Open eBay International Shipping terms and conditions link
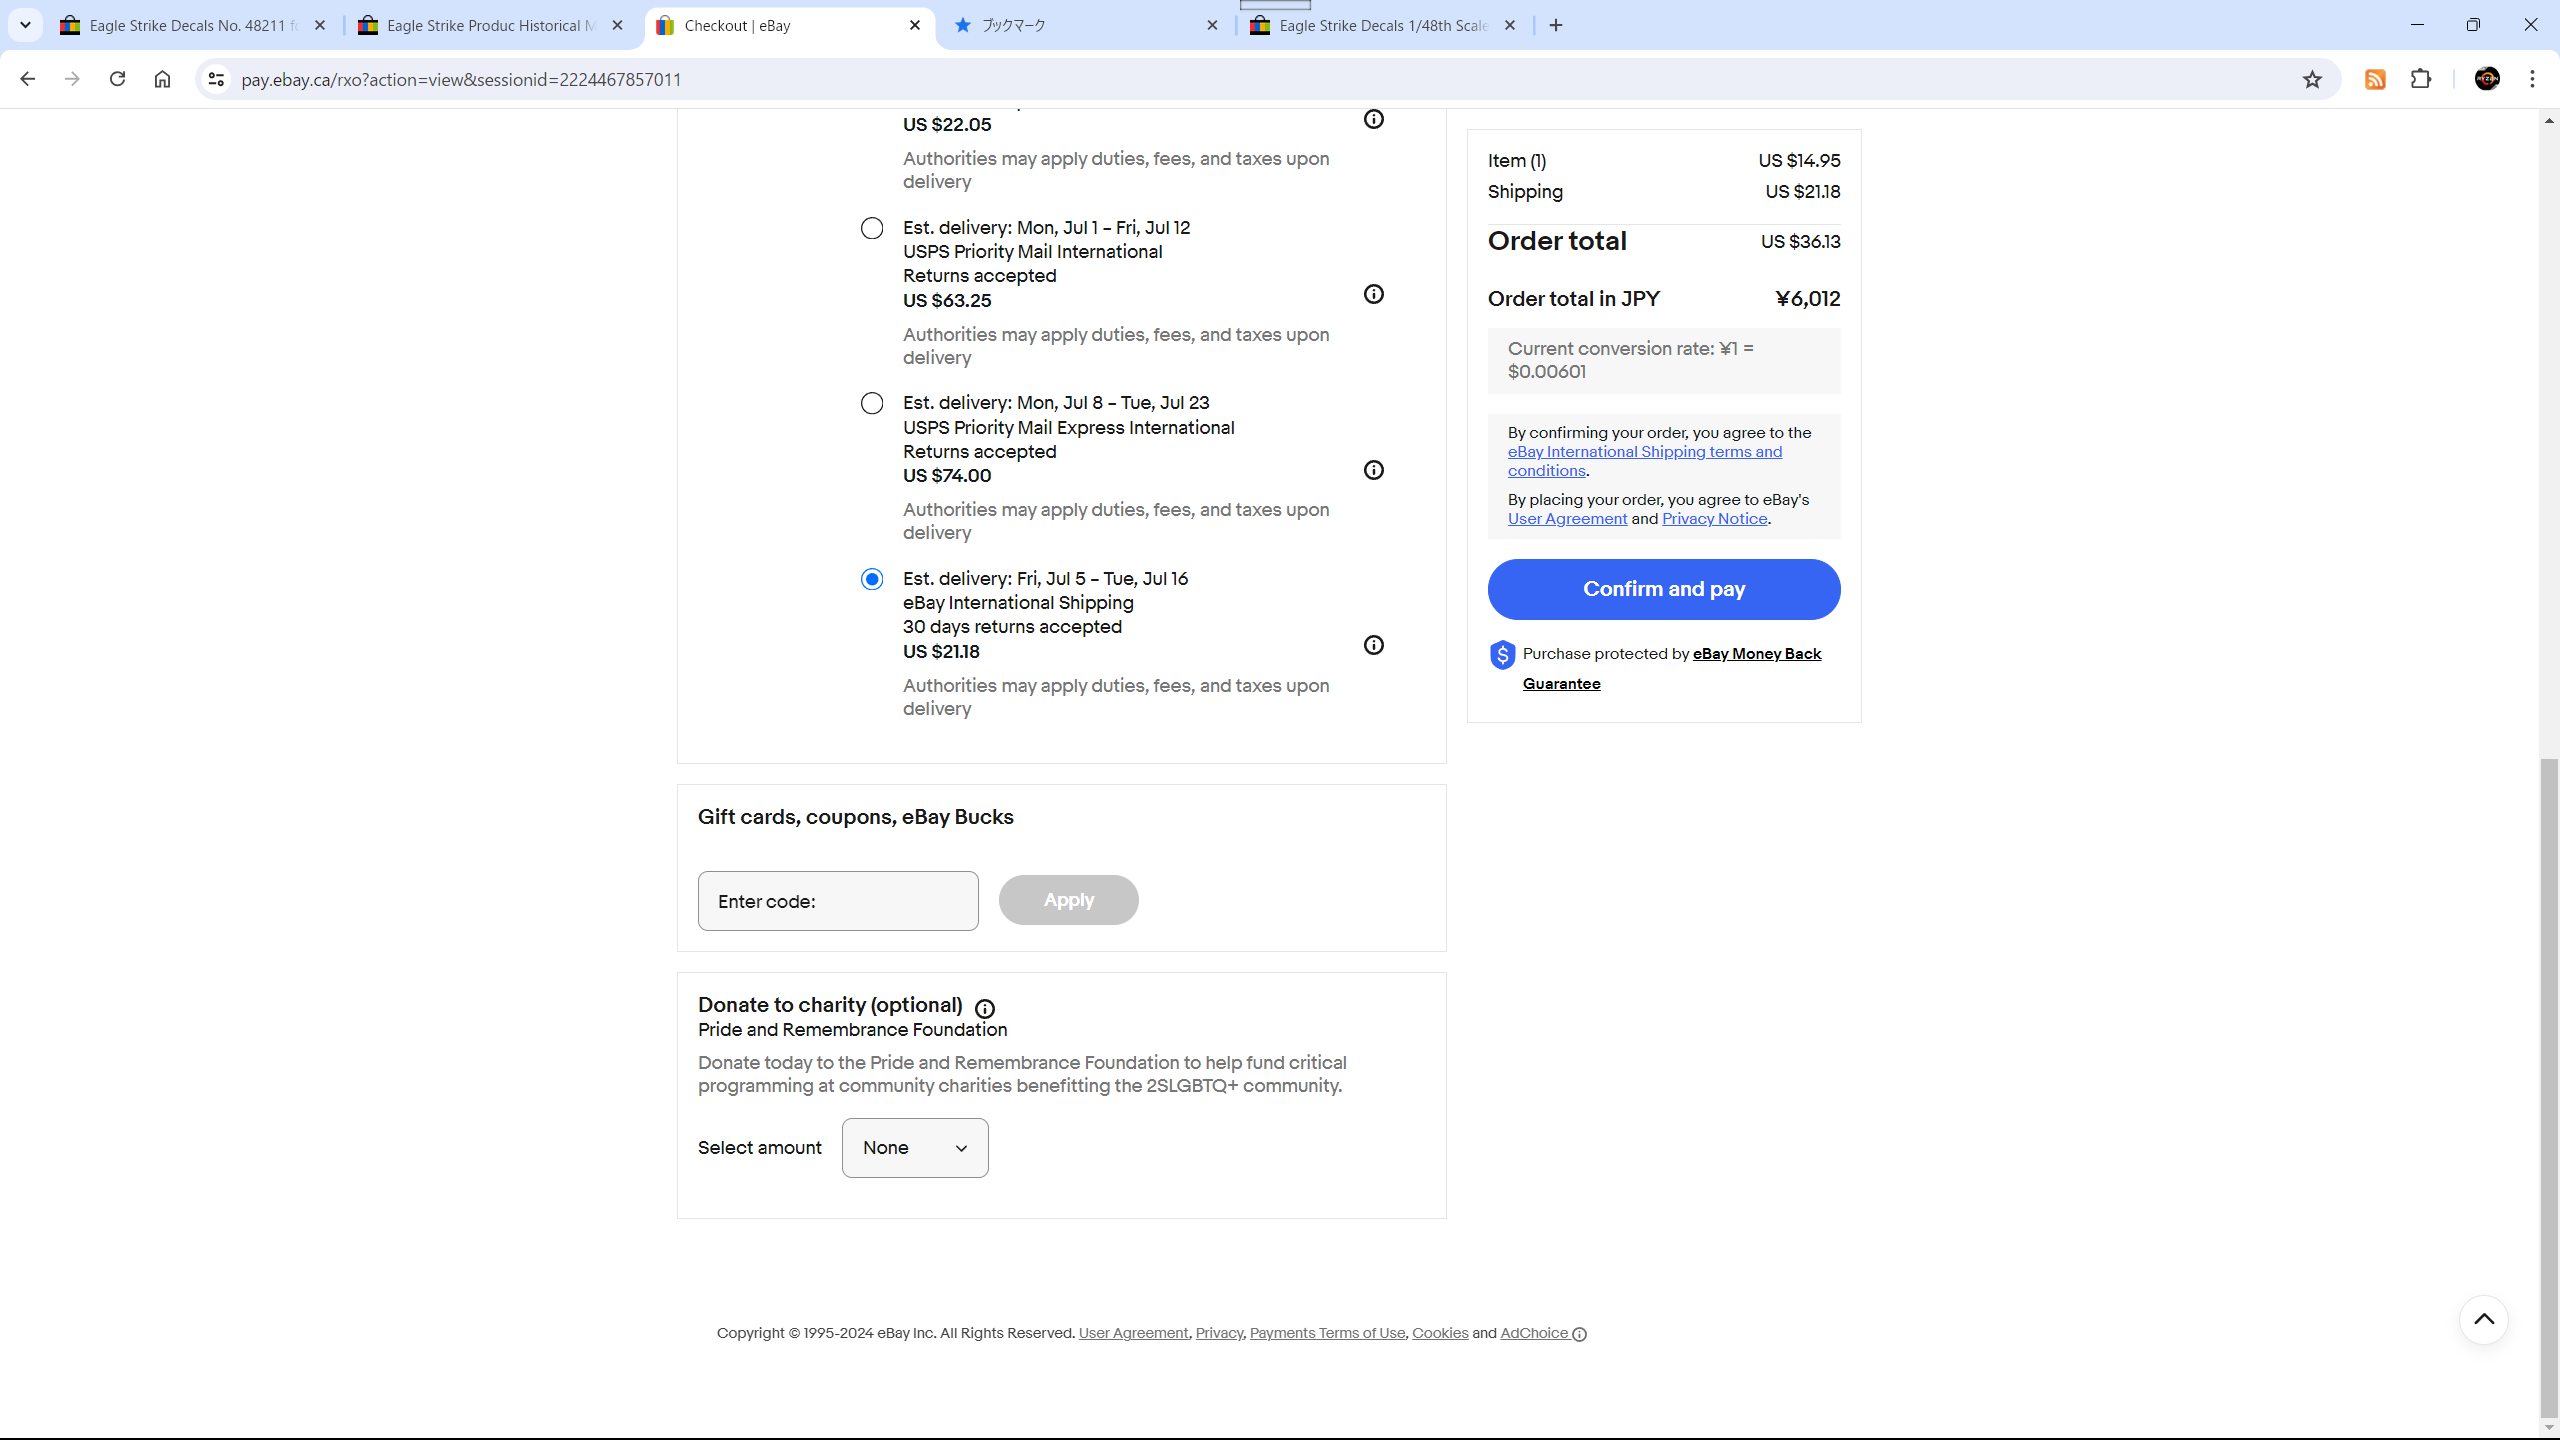Viewport: 2560px width, 1440px height. (1645, 461)
